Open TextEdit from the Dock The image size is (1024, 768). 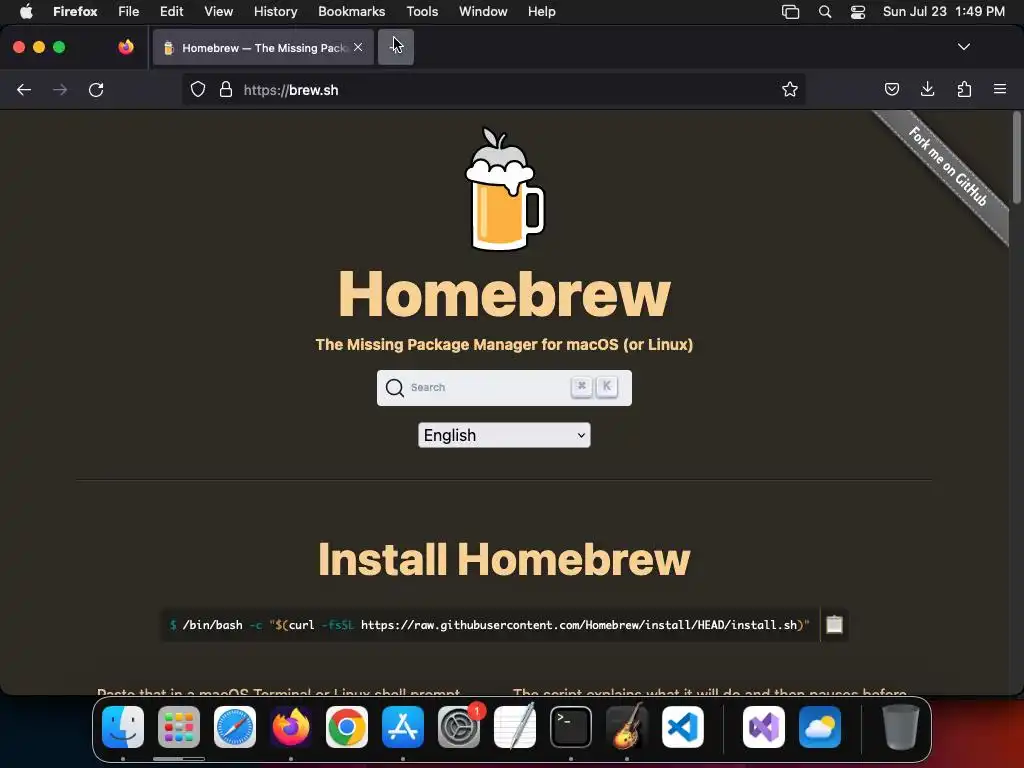pos(515,727)
